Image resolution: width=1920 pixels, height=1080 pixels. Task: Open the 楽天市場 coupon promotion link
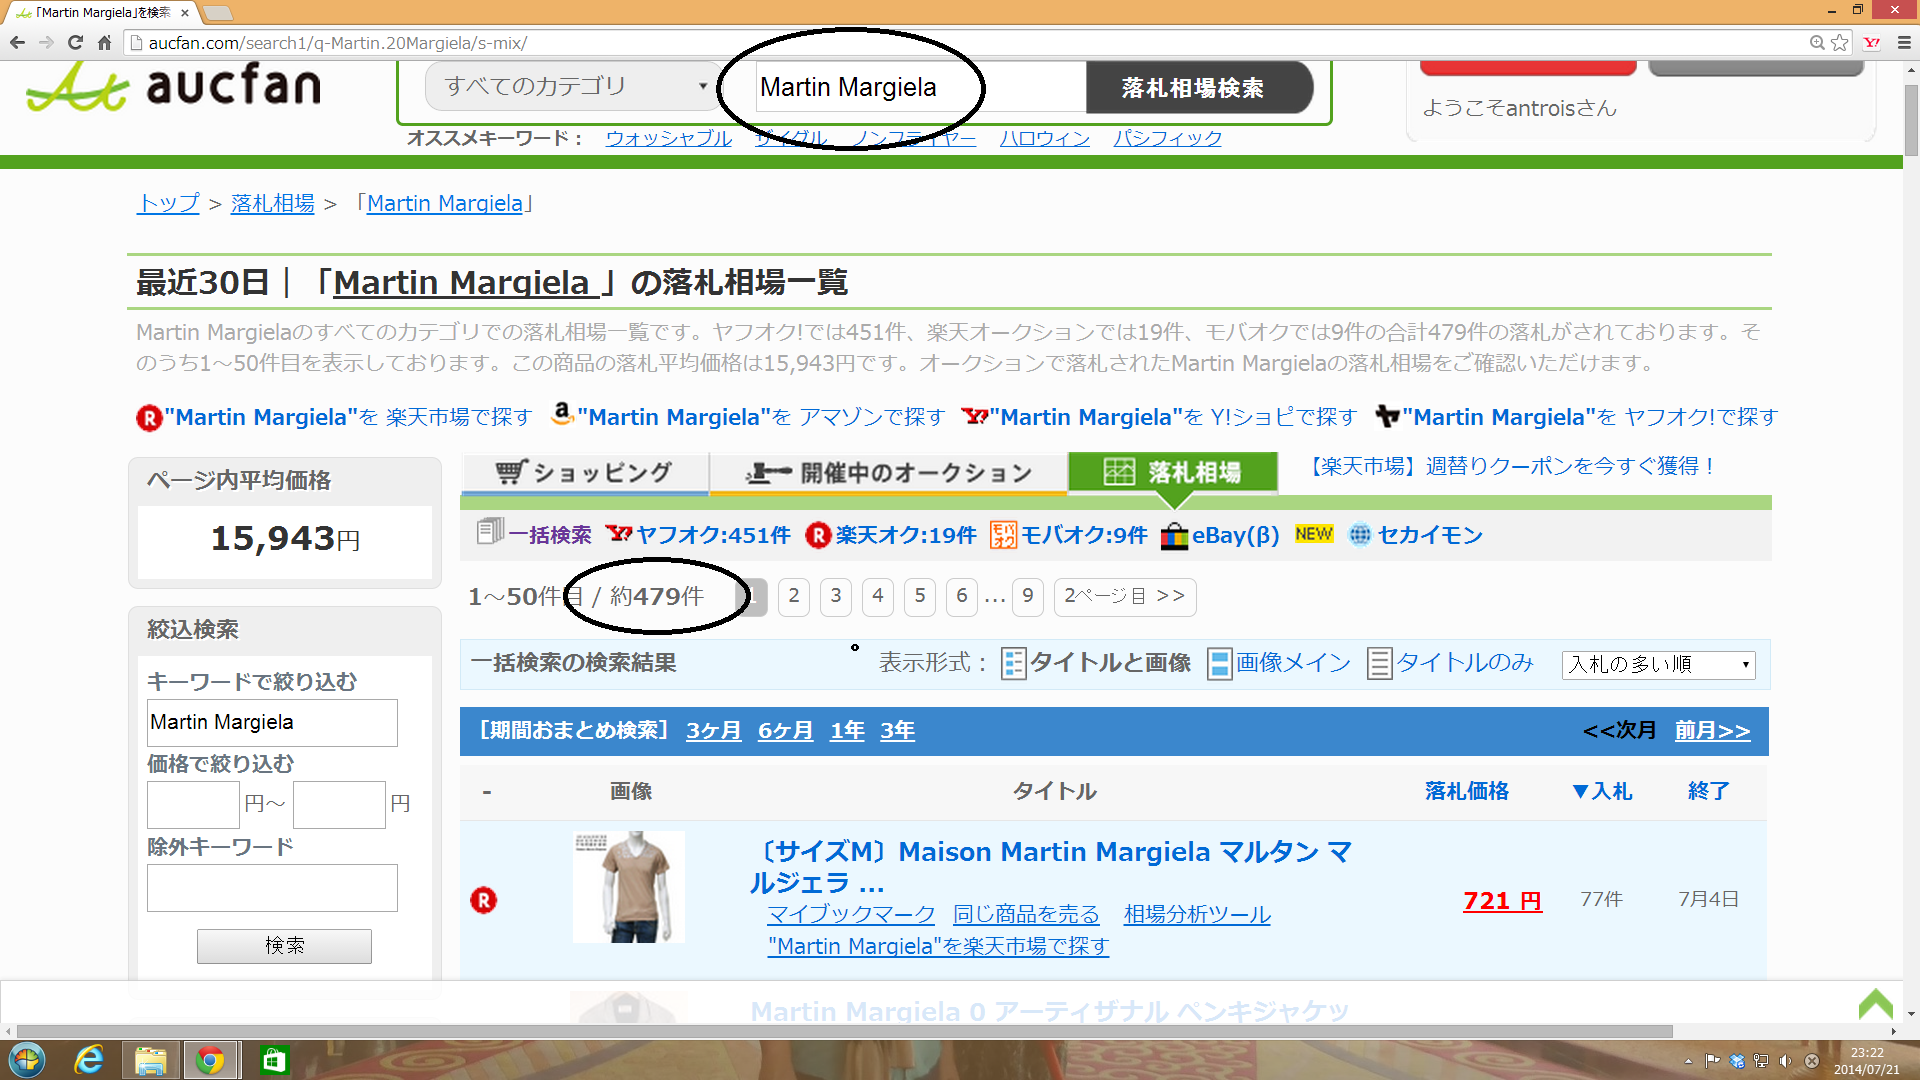tap(1512, 466)
